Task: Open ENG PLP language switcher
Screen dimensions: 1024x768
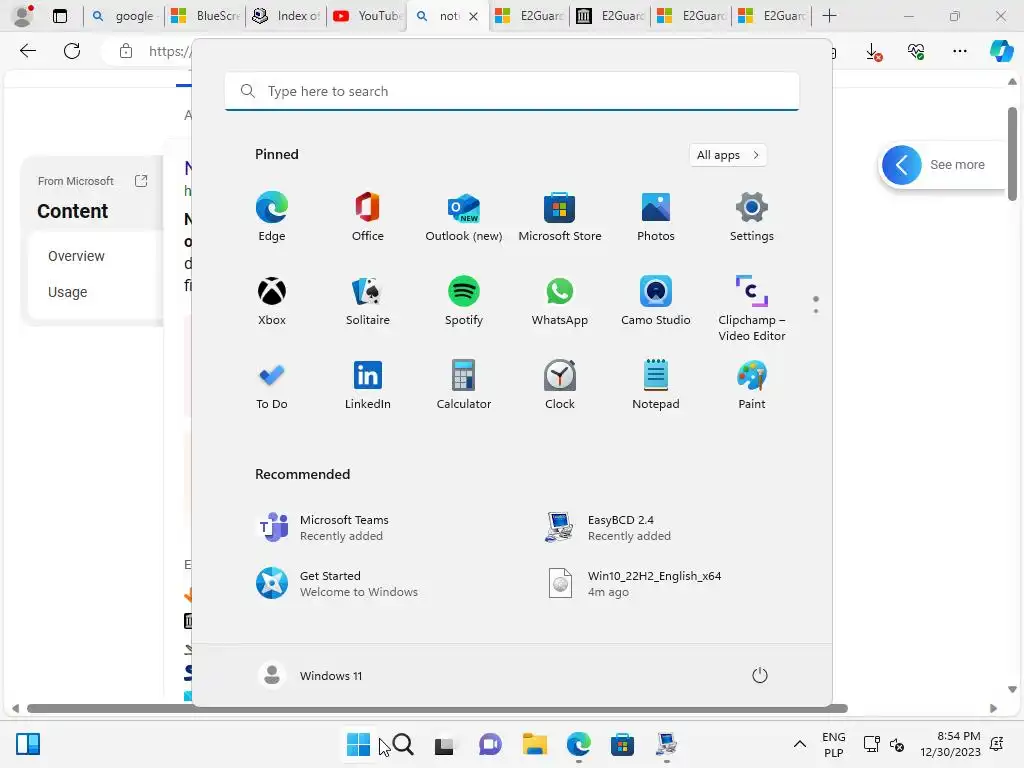Action: [x=834, y=744]
